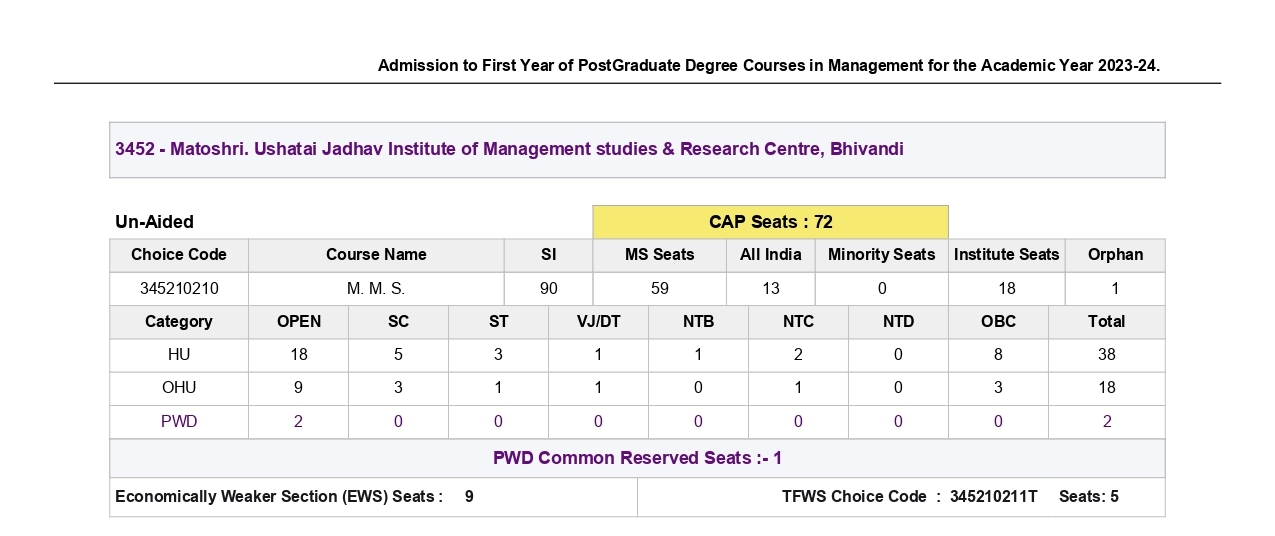Click the Minority Seats header
The width and height of the screenshot is (1275, 536).
click(882, 255)
